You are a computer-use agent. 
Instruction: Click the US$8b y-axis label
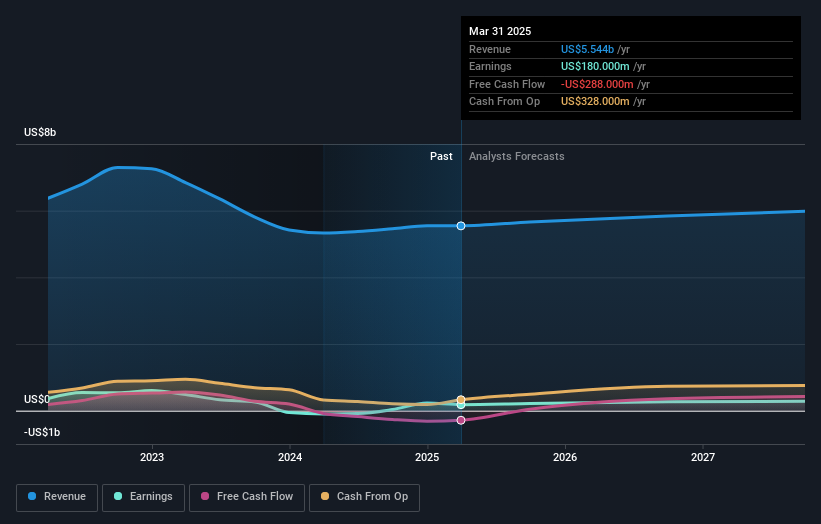pos(40,132)
